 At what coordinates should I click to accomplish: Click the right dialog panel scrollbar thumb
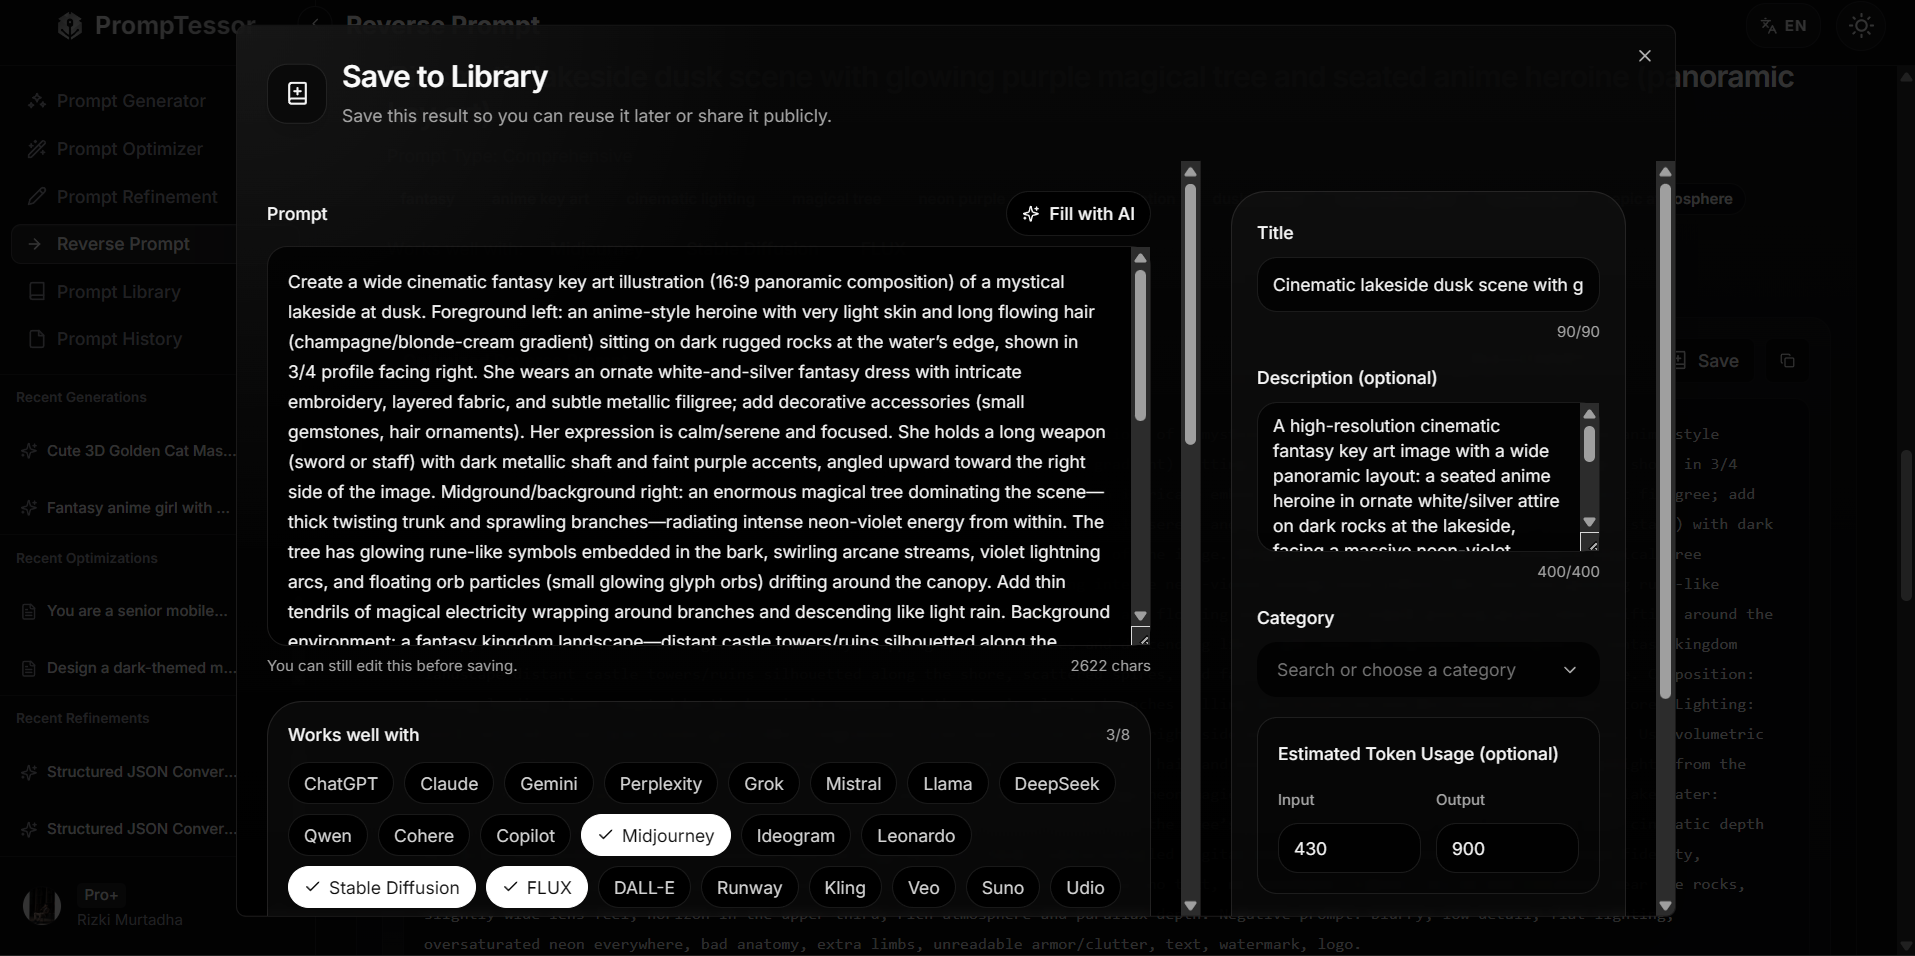[1665, 440]
